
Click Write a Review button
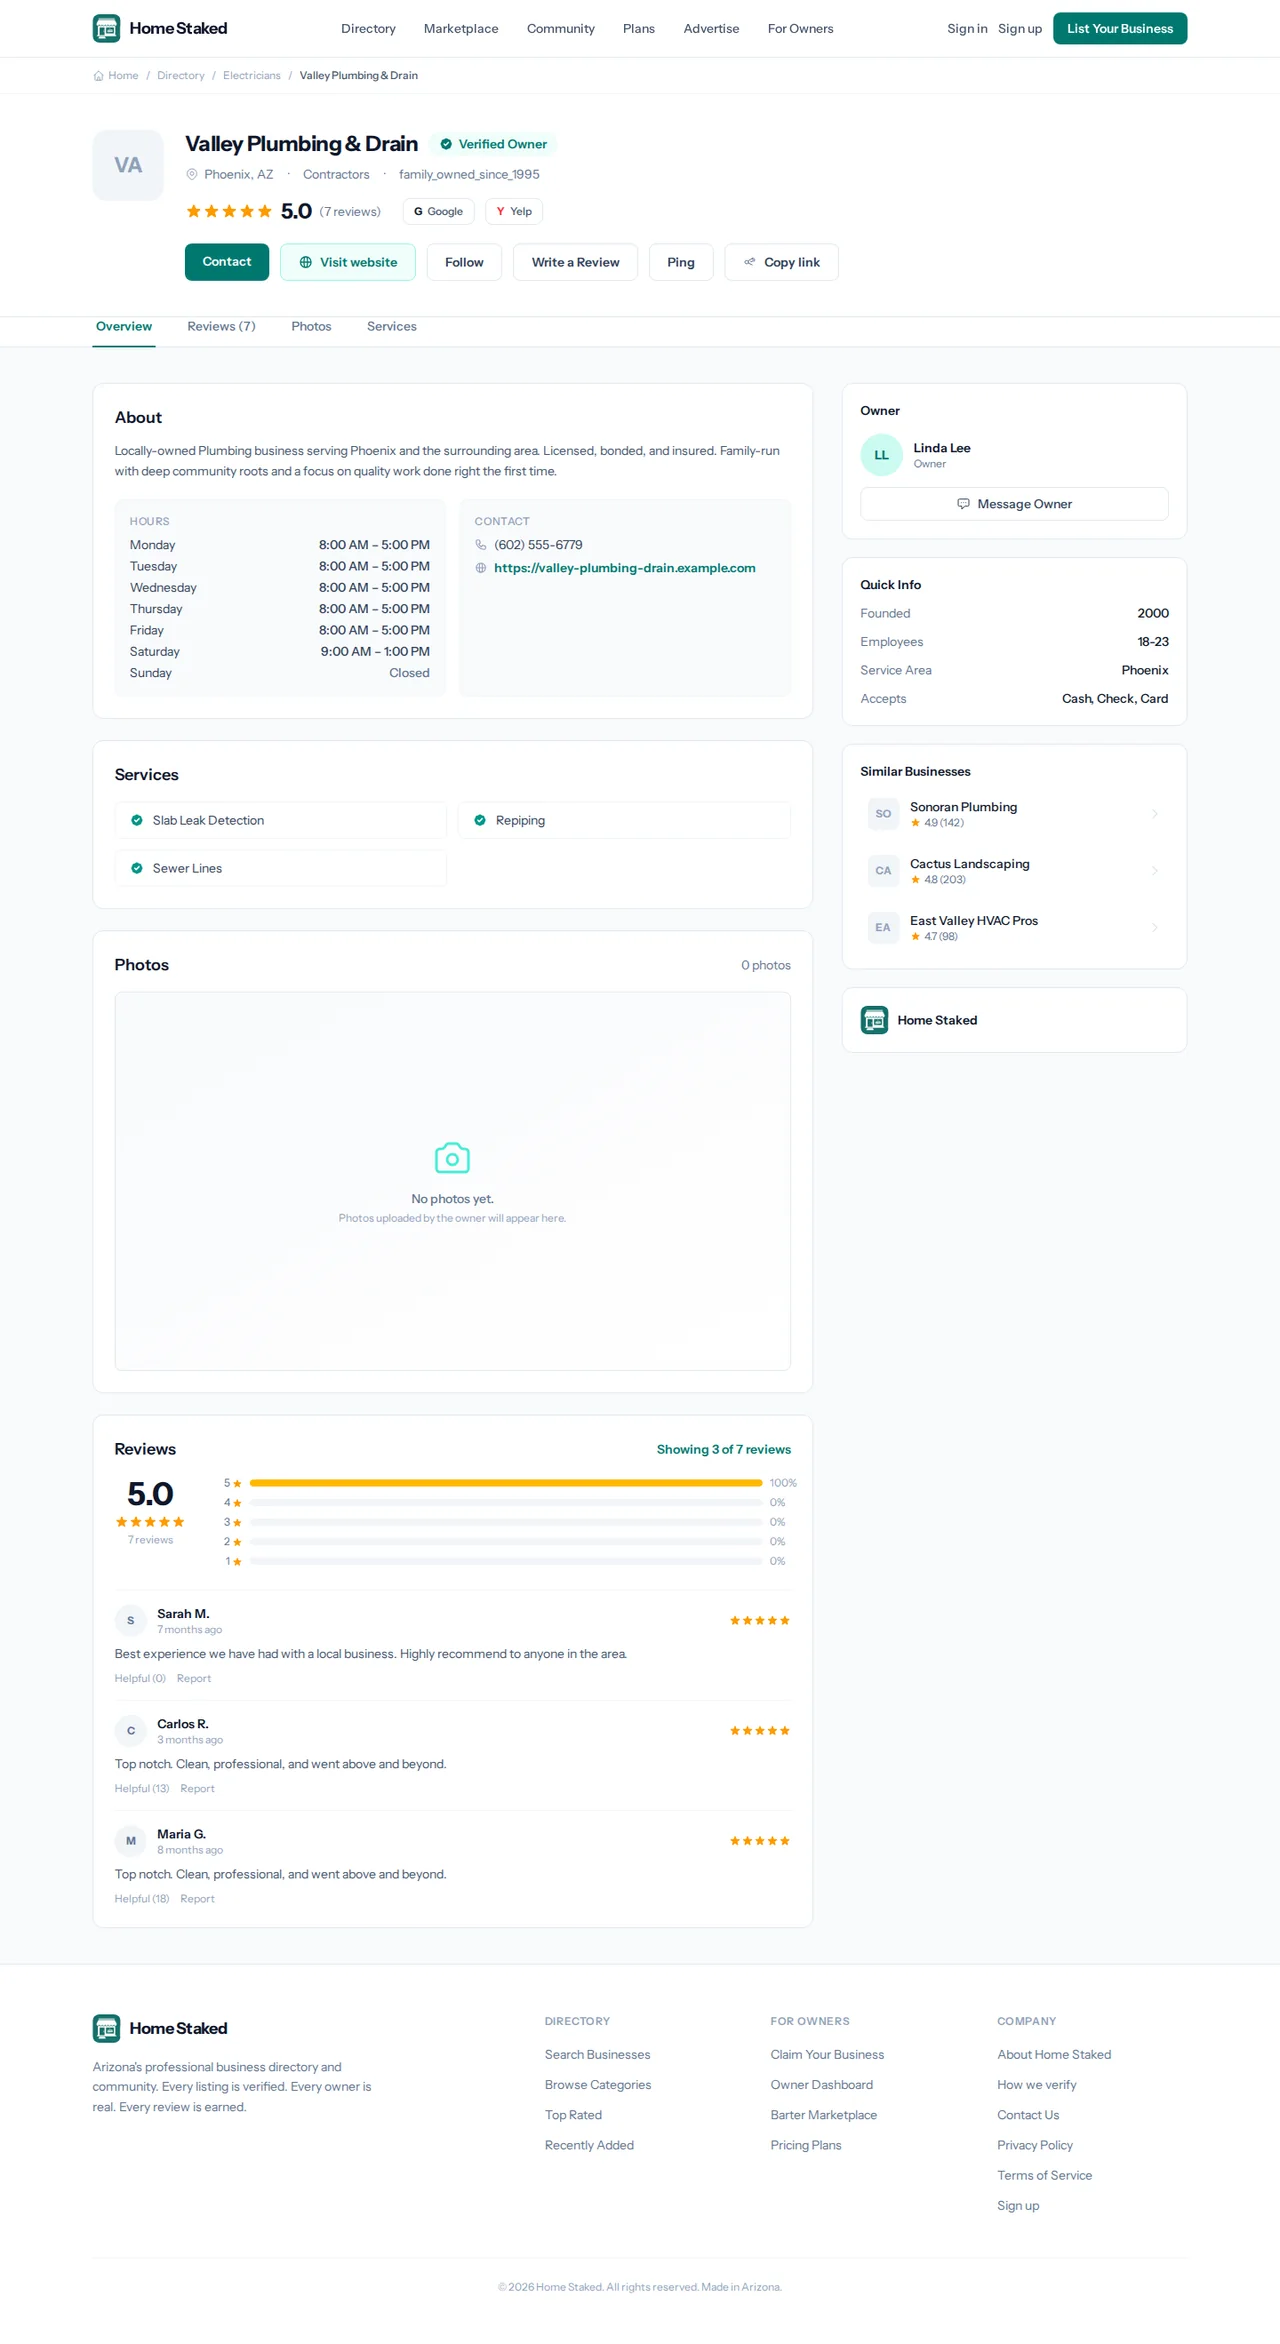(x=575, y=262)
